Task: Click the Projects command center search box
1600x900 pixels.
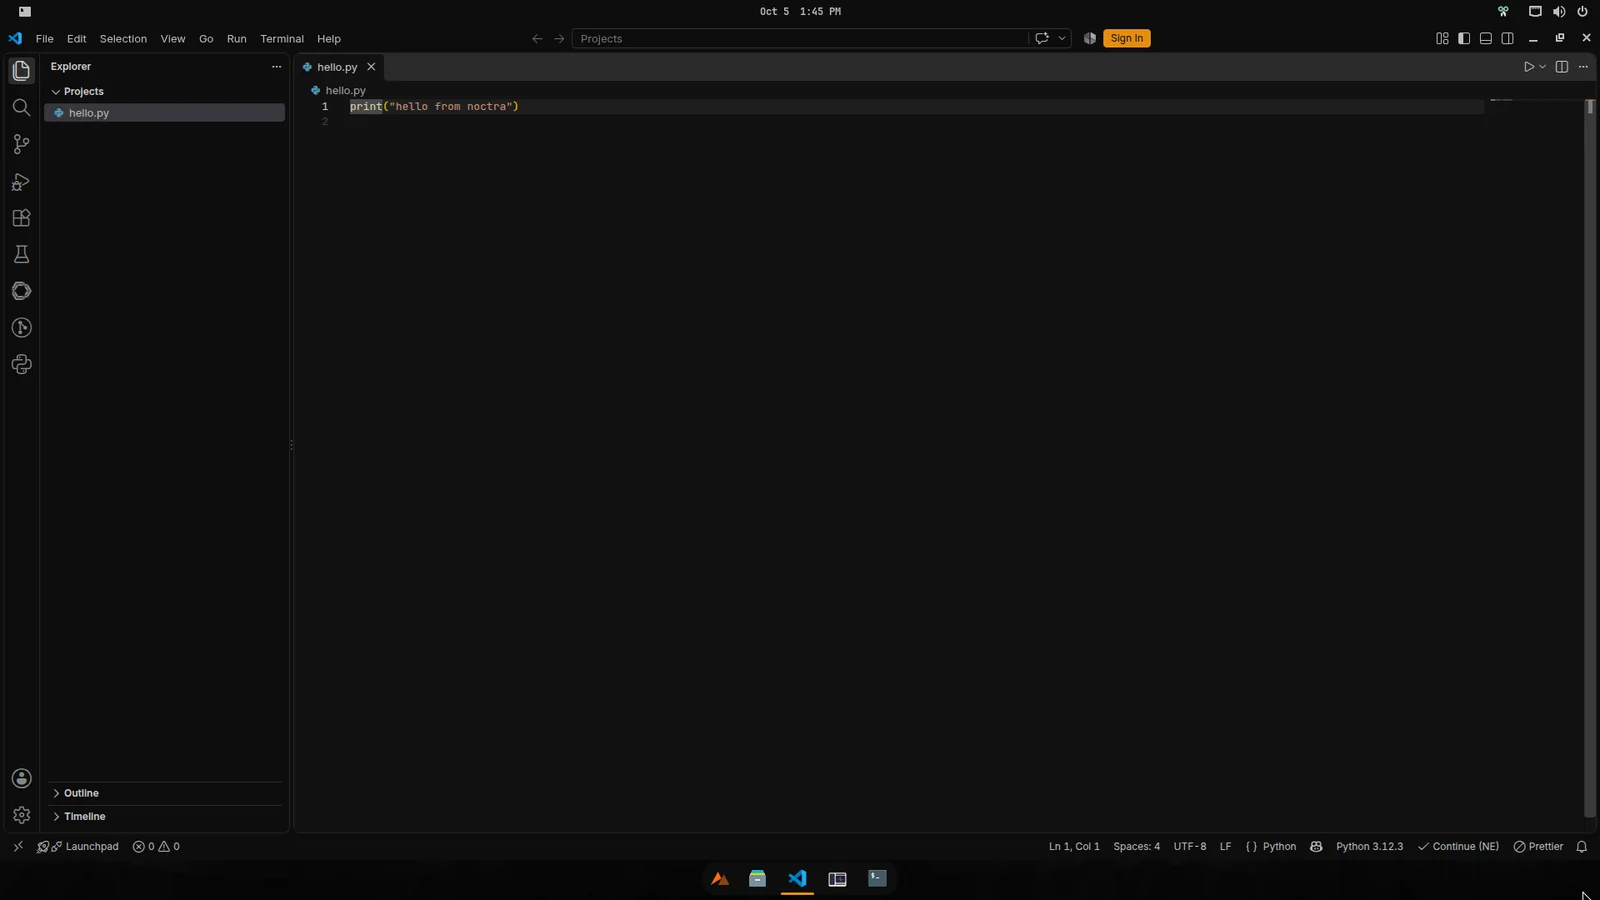Action: pos(800,39)
